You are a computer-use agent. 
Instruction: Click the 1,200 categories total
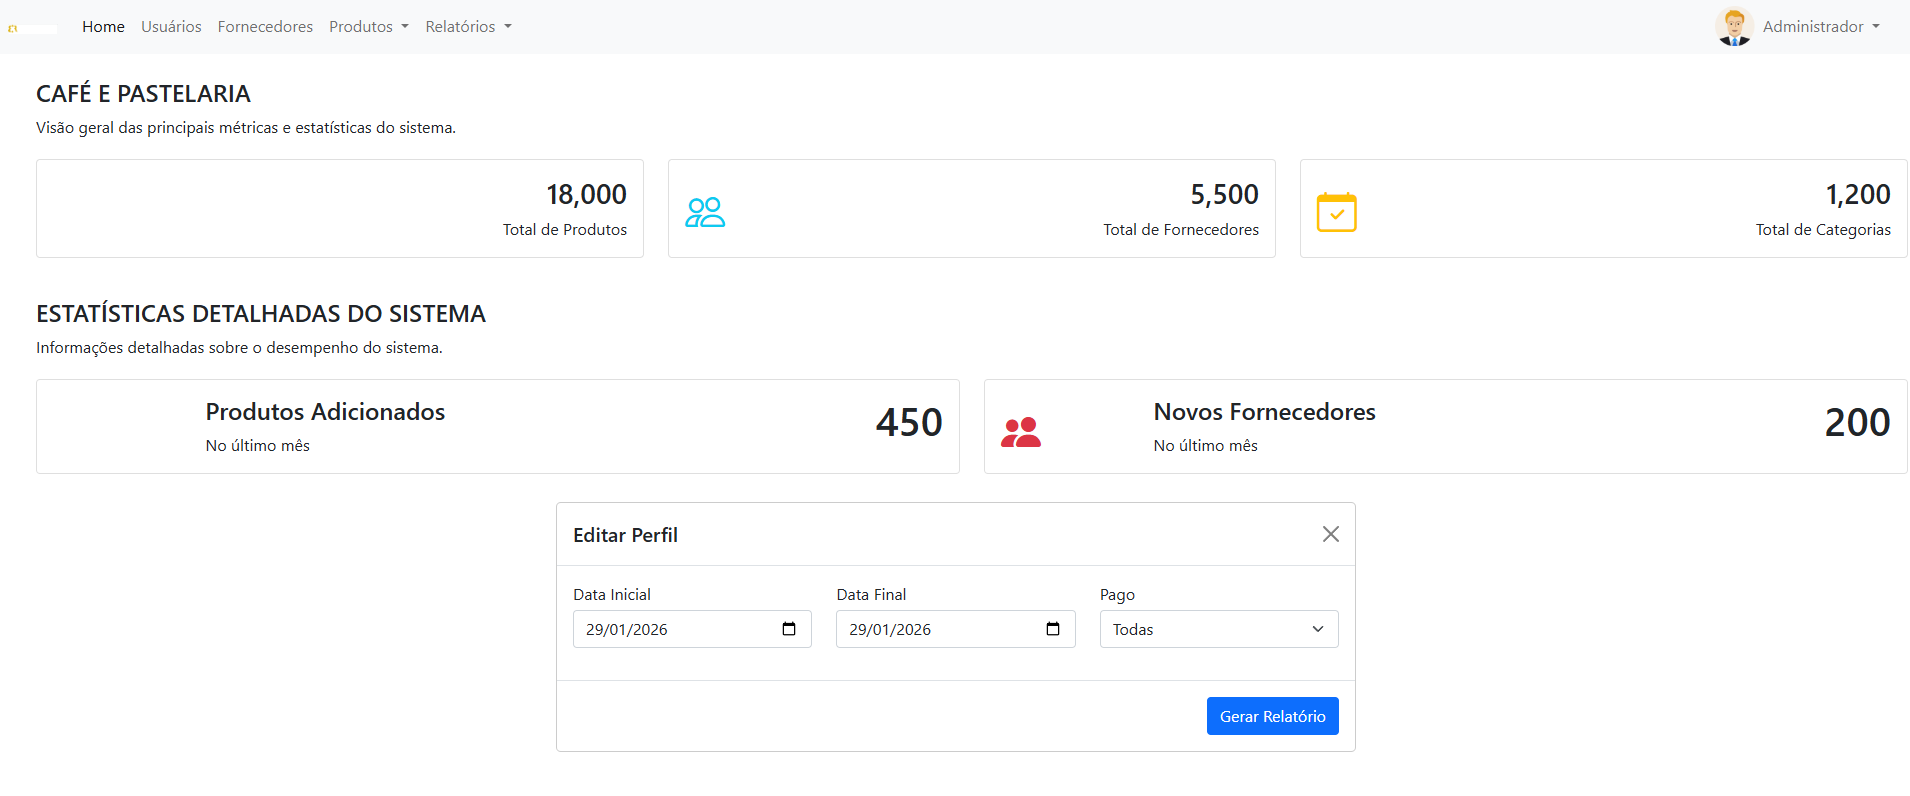(x=1858, y=194)
